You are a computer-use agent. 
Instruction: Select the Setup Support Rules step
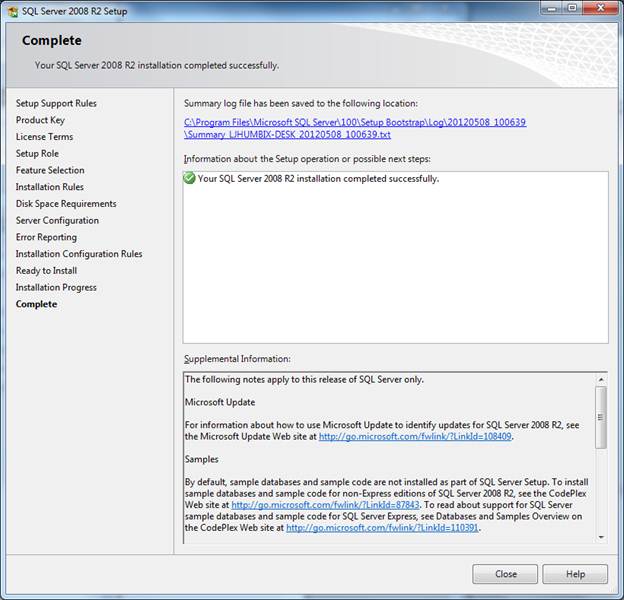pos(56,103)
